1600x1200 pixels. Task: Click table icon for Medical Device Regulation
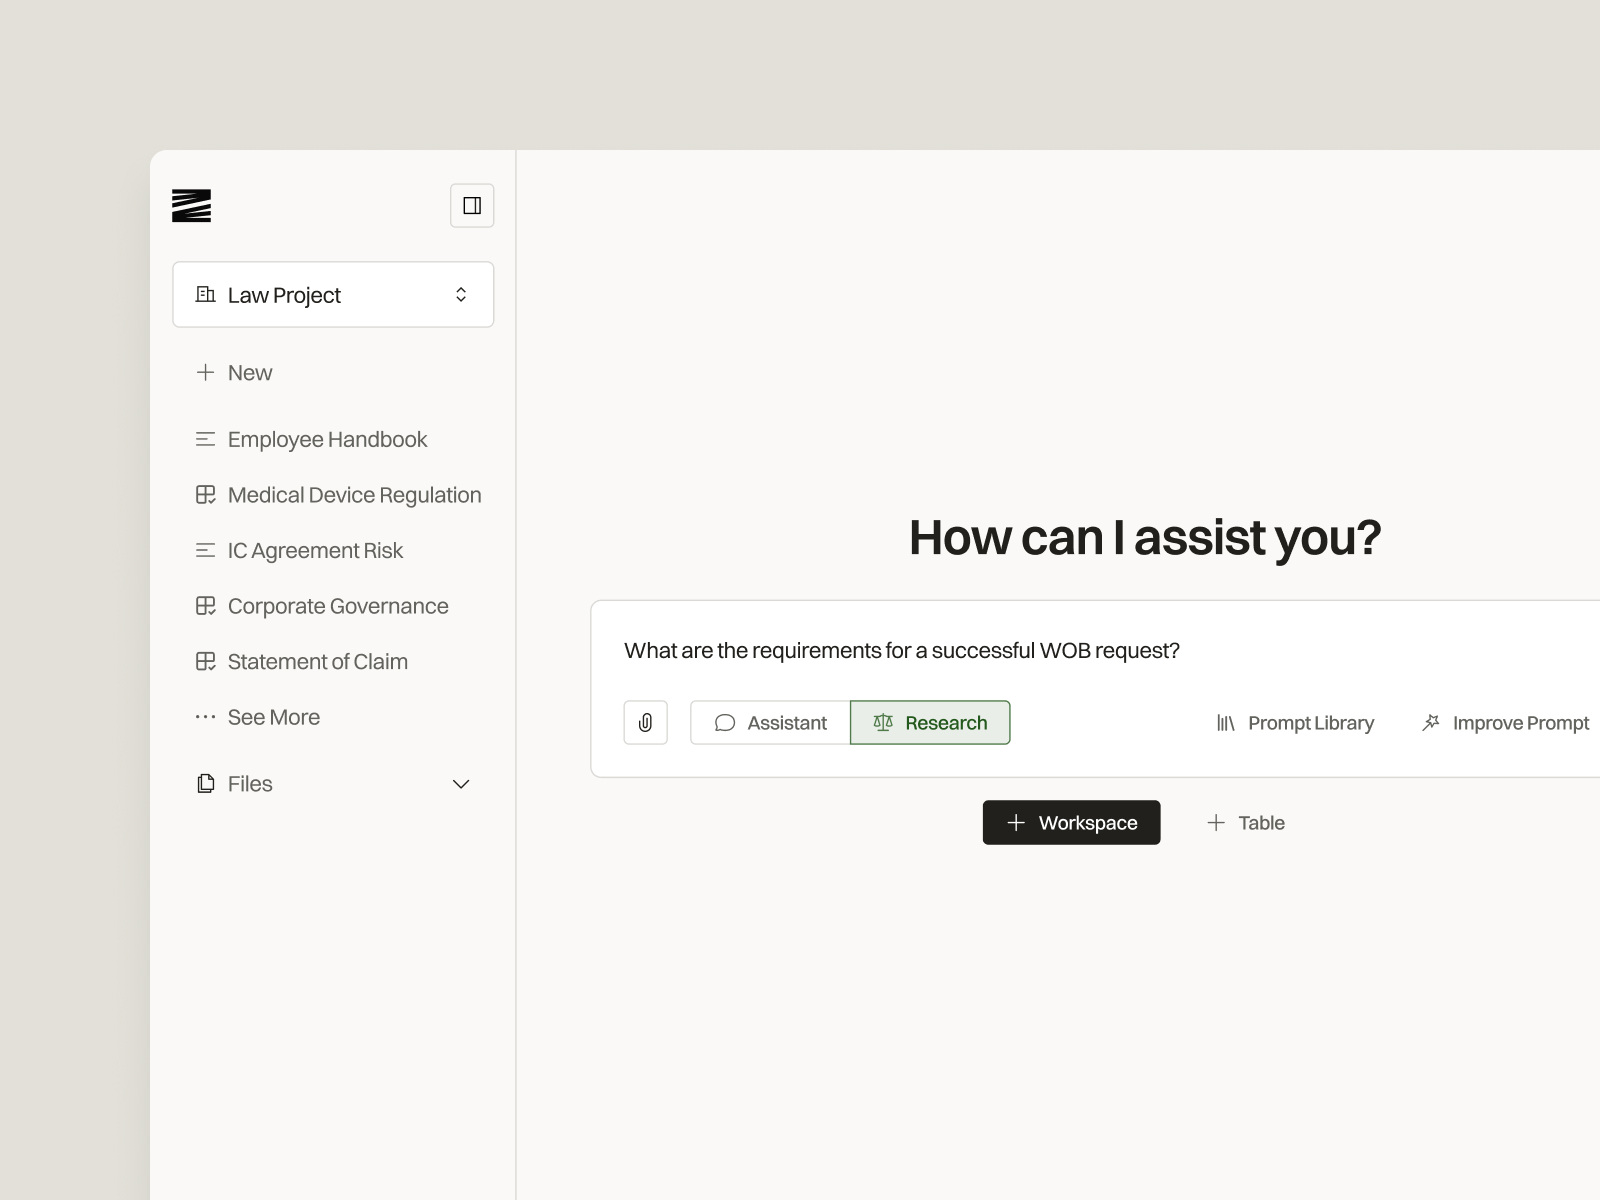pos(205,495)
